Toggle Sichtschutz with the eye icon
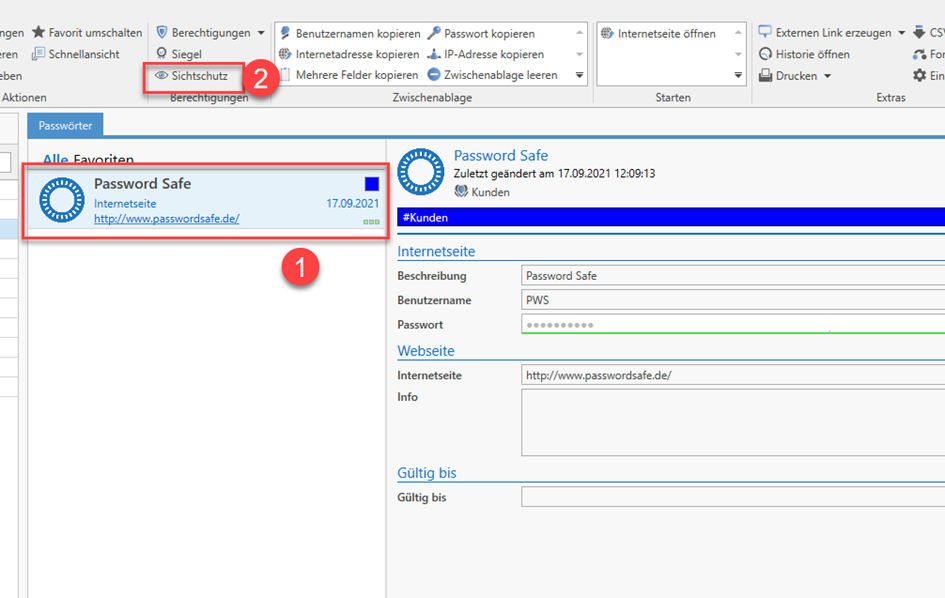945x598 pixels. coord(161,76)
